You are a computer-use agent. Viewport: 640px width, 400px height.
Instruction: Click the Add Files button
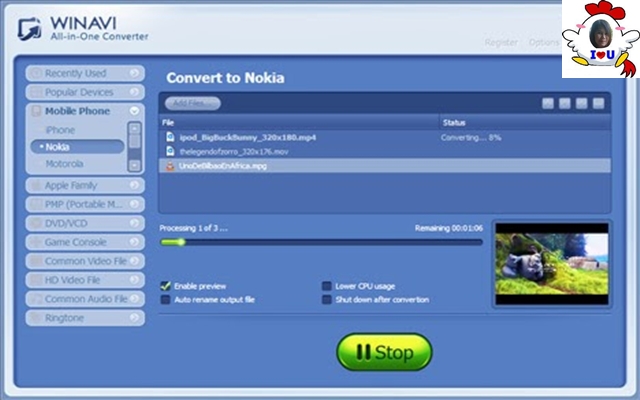coord(193,104)
